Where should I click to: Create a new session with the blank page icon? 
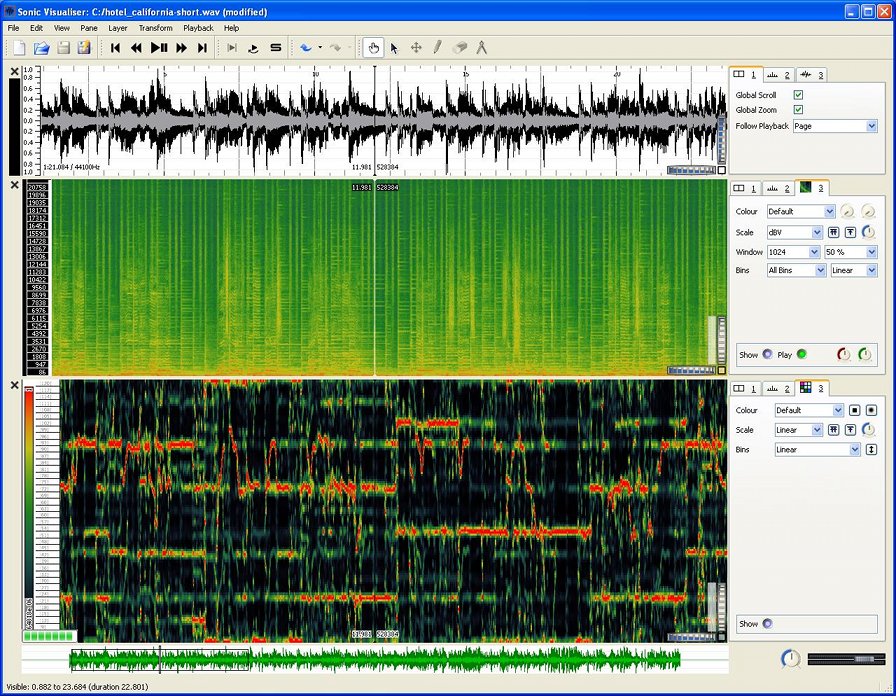click(19, 48)
